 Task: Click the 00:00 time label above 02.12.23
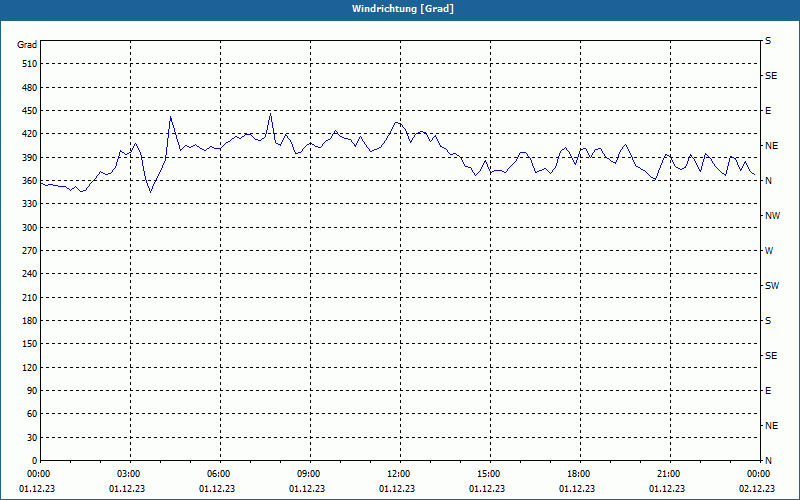pos(759,473)
